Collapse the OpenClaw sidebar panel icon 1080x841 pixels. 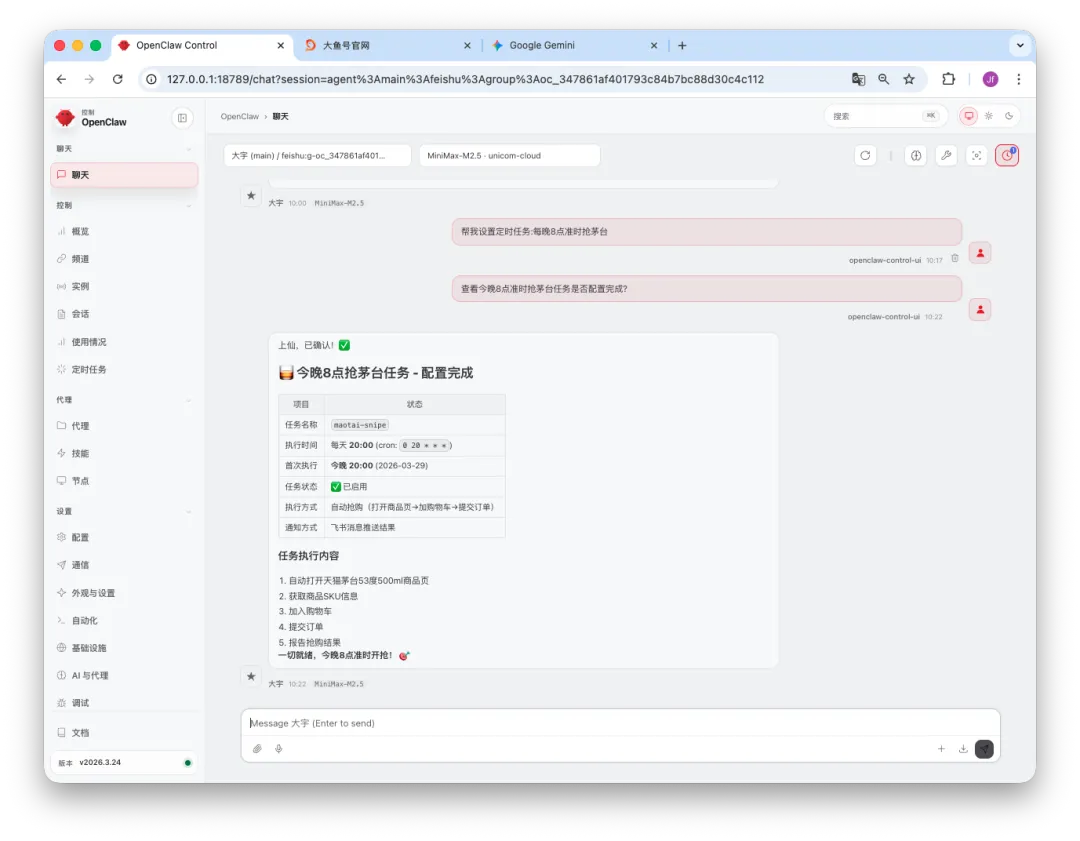coord(182,118)
